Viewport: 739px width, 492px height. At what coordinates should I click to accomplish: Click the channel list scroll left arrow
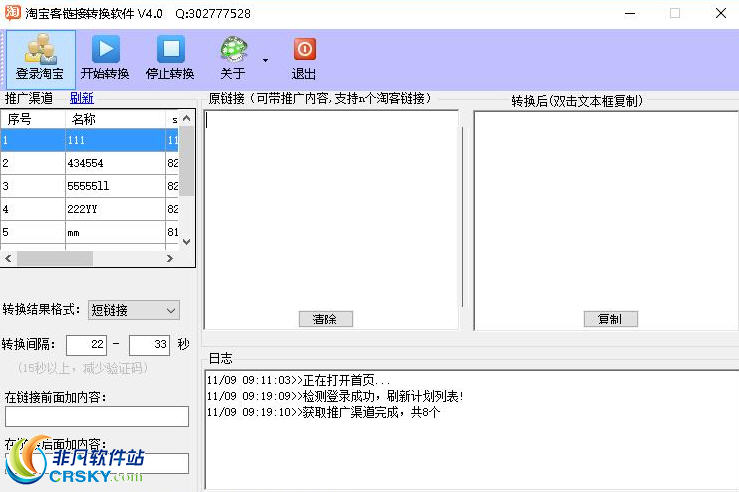click(x=8, y=258)
